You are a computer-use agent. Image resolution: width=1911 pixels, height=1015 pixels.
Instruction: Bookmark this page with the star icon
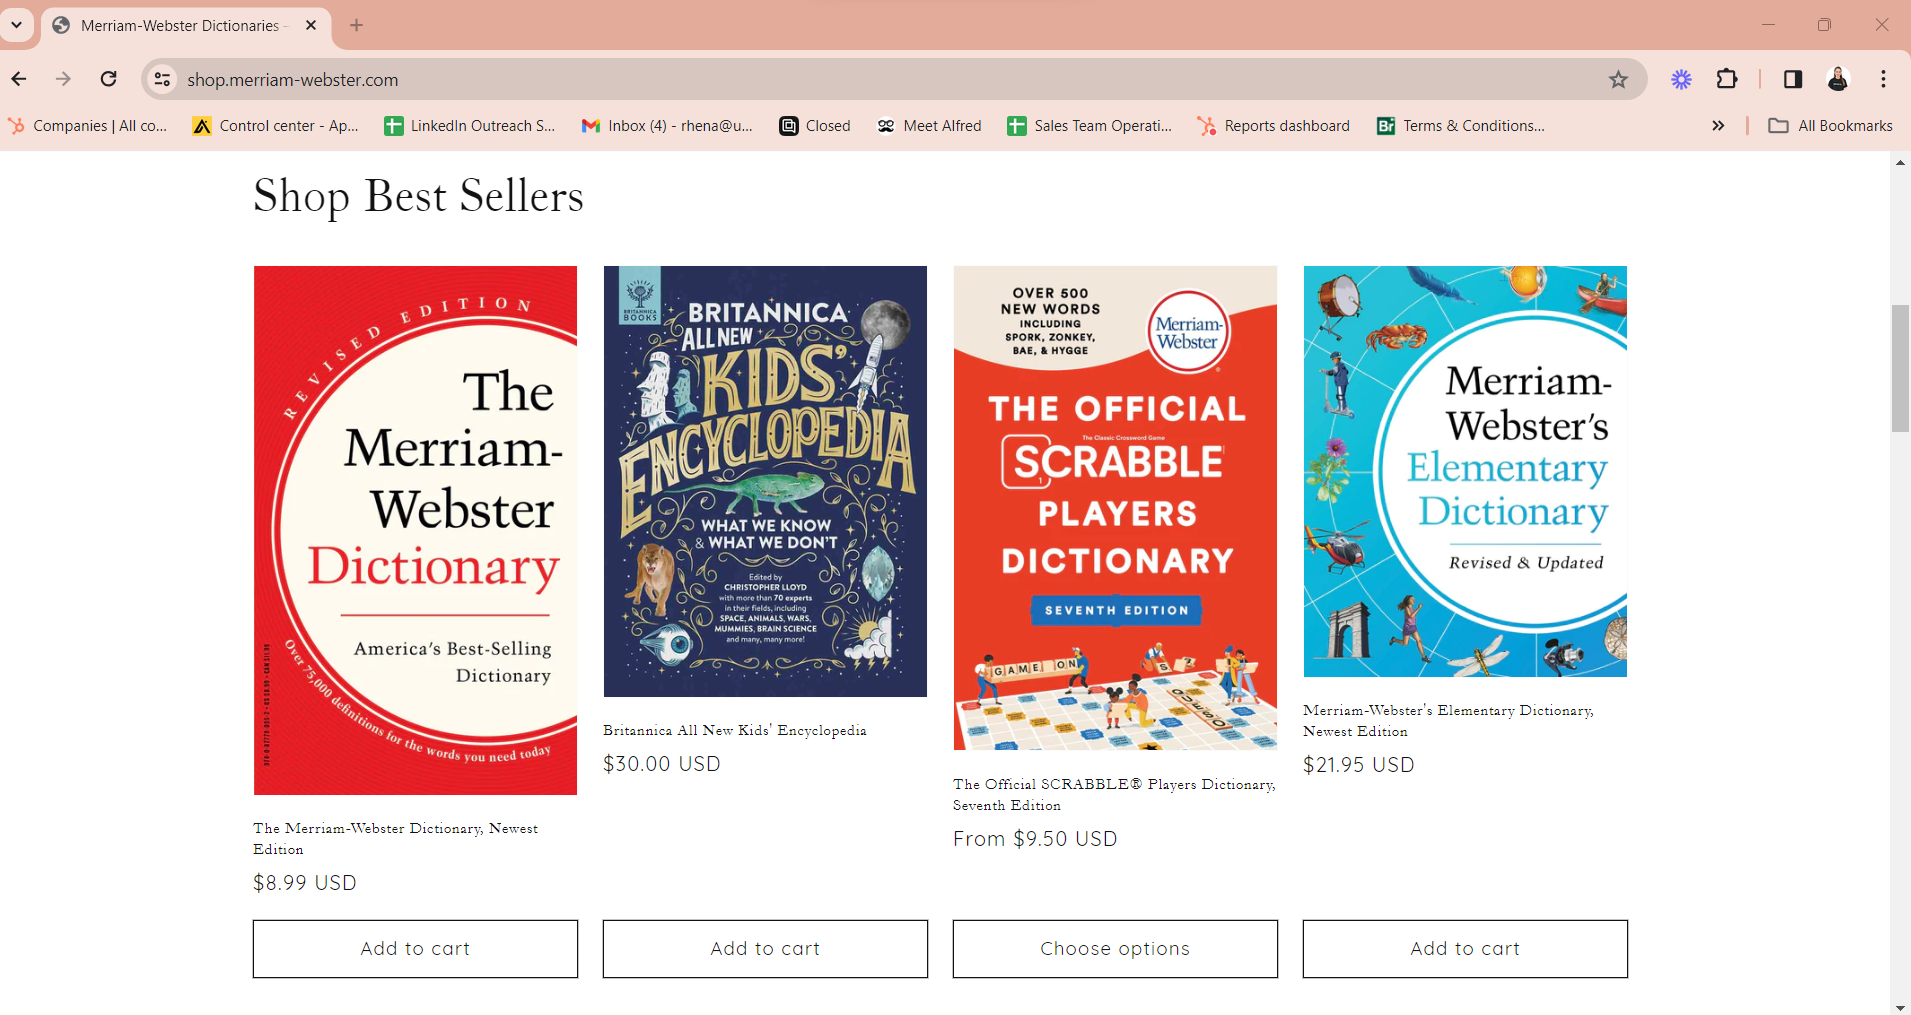(1618, 79)
